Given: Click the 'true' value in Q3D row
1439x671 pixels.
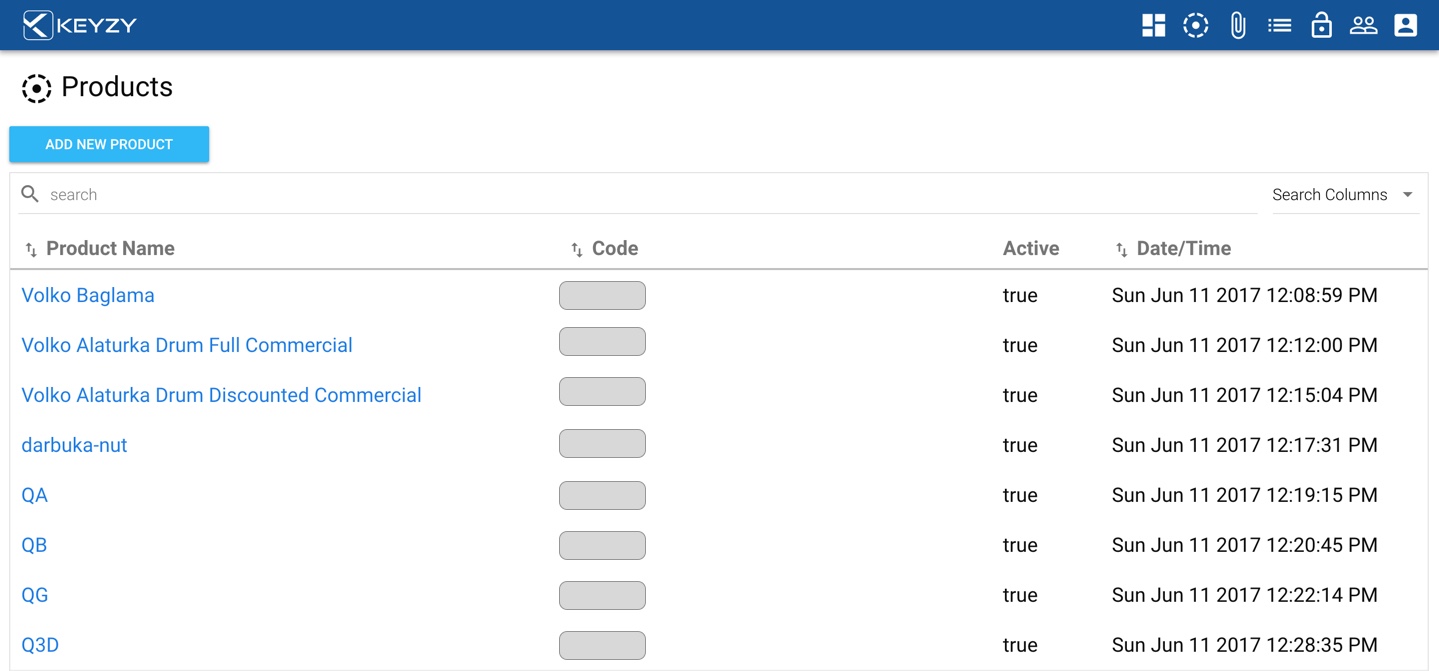Looking at the screenshot, I should (1020, 645).
